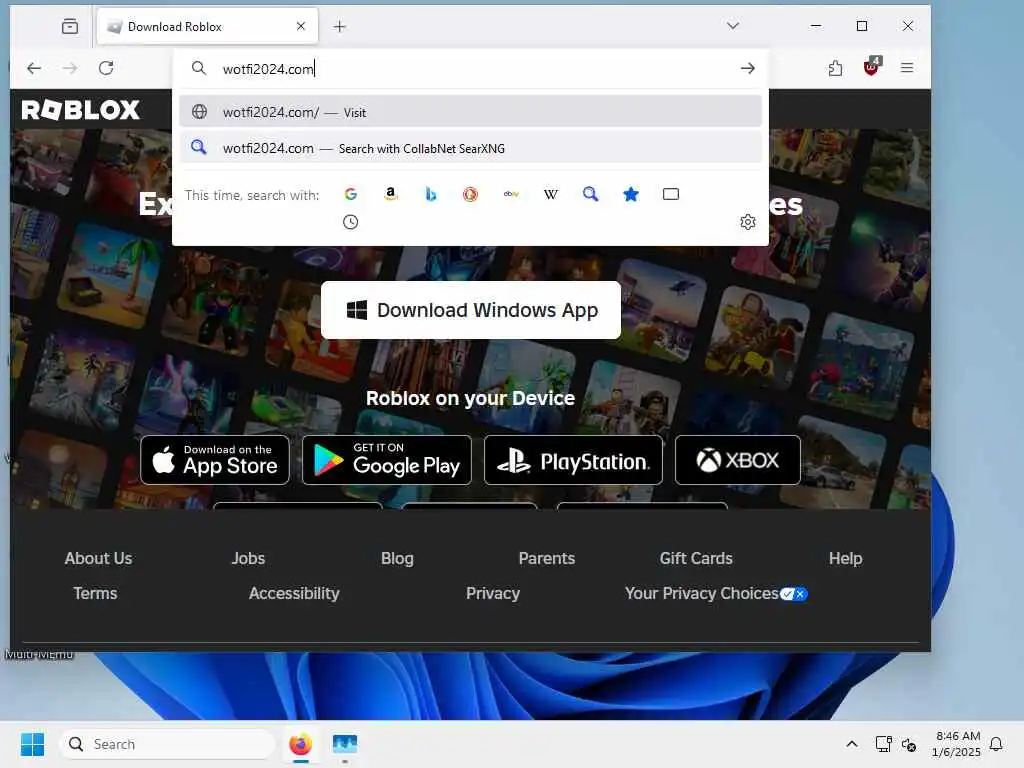
Task: Click Download Windows App button
Action: [471, 310]
